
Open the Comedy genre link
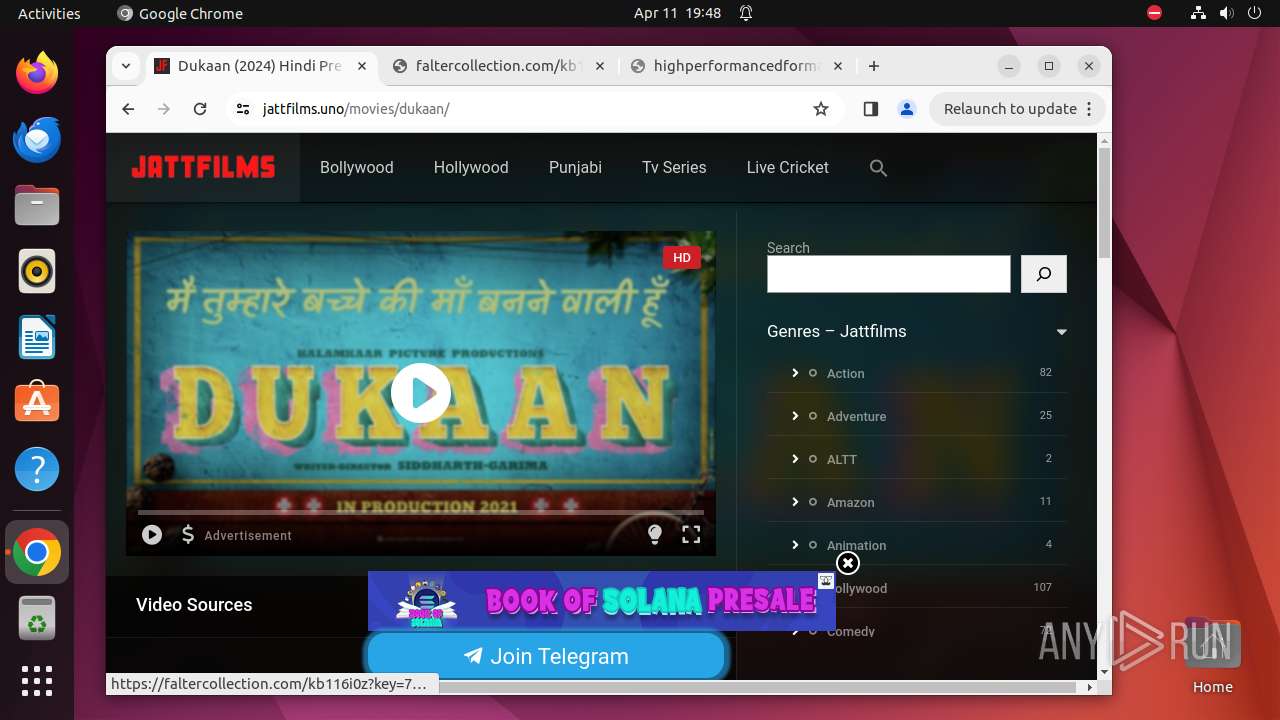tap(850, 631)
